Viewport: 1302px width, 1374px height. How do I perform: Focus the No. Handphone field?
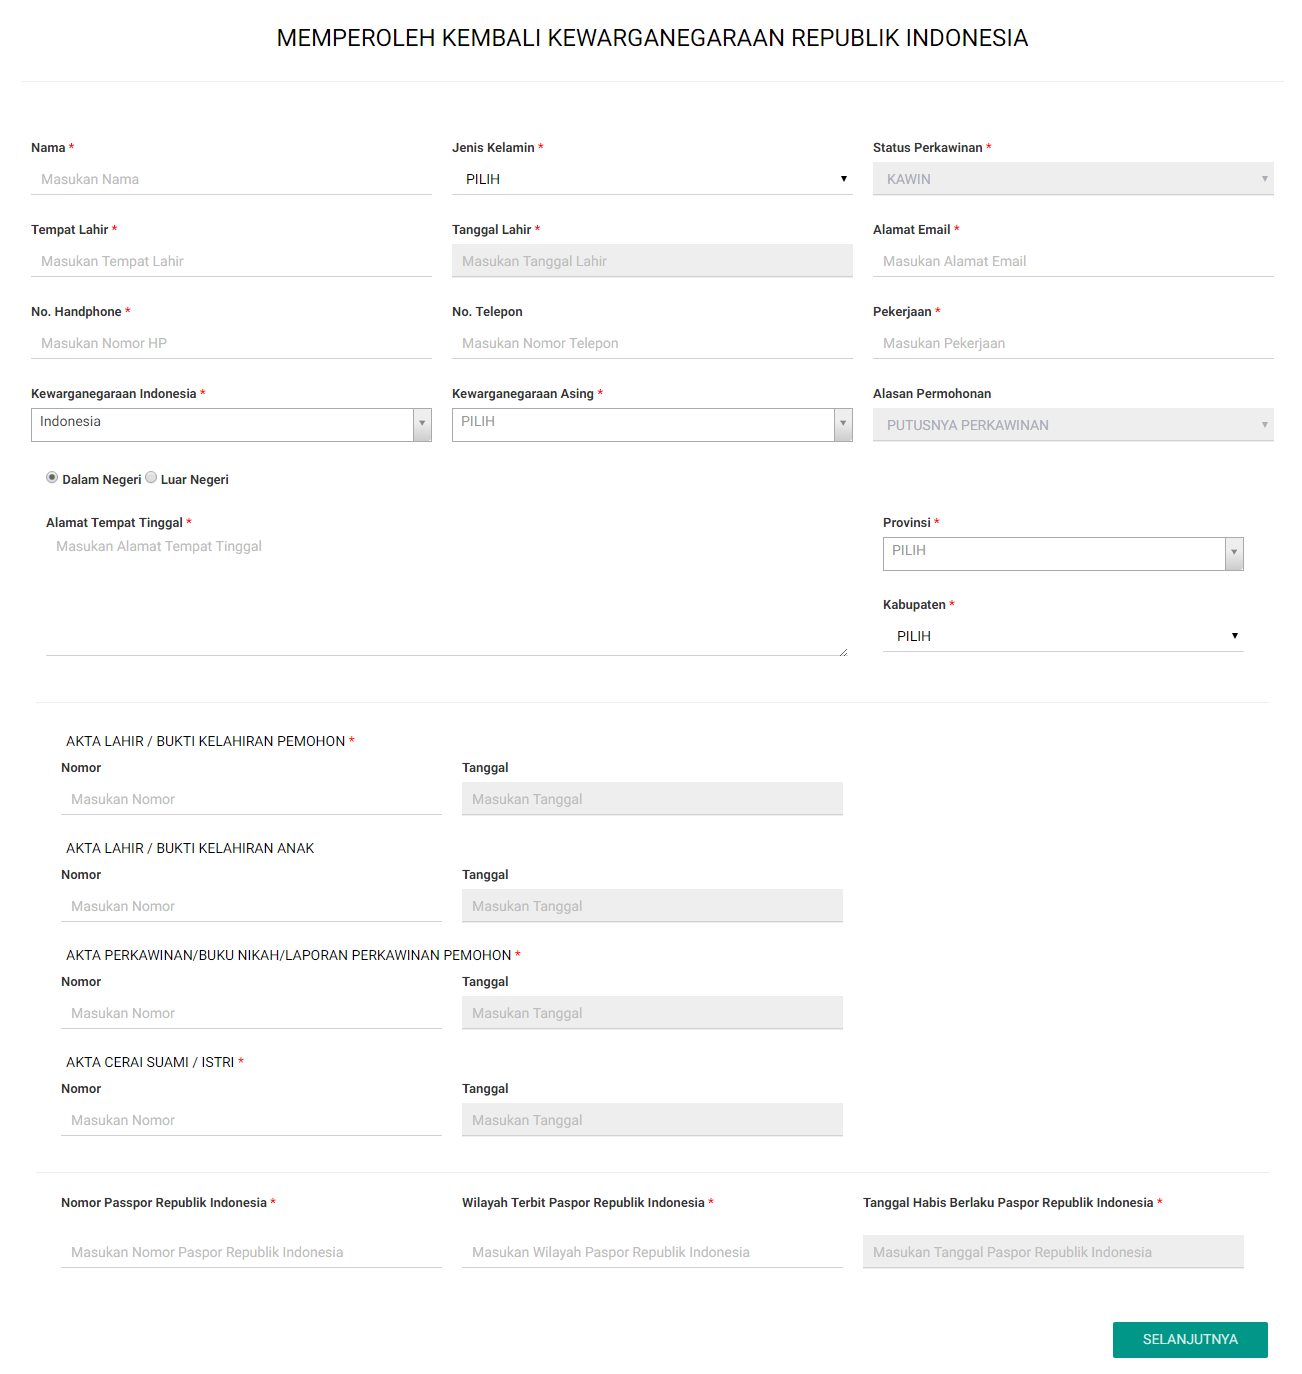[231, 343]
